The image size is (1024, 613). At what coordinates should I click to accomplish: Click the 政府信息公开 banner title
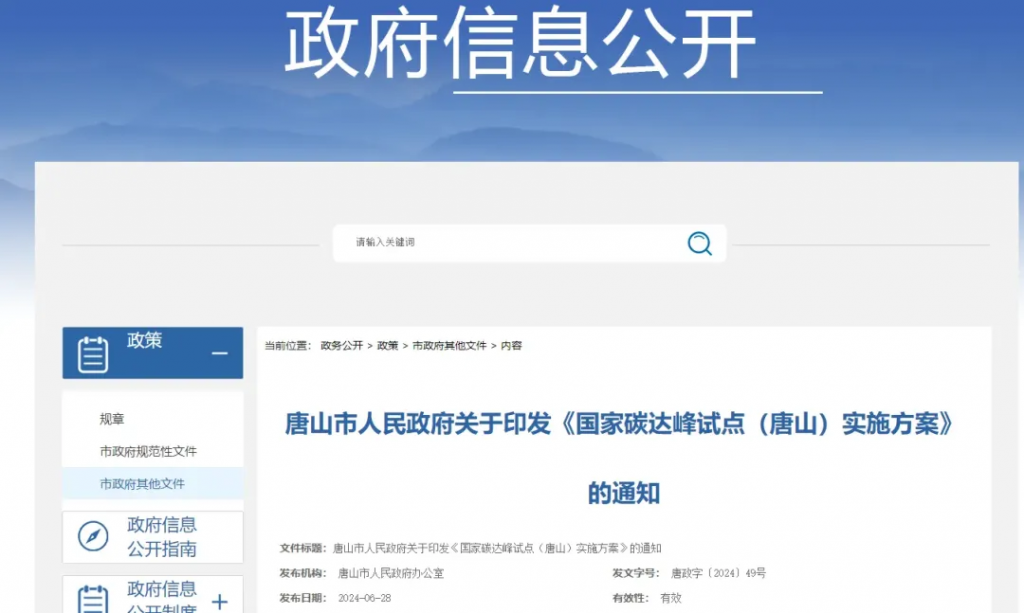tap(520, 45)
